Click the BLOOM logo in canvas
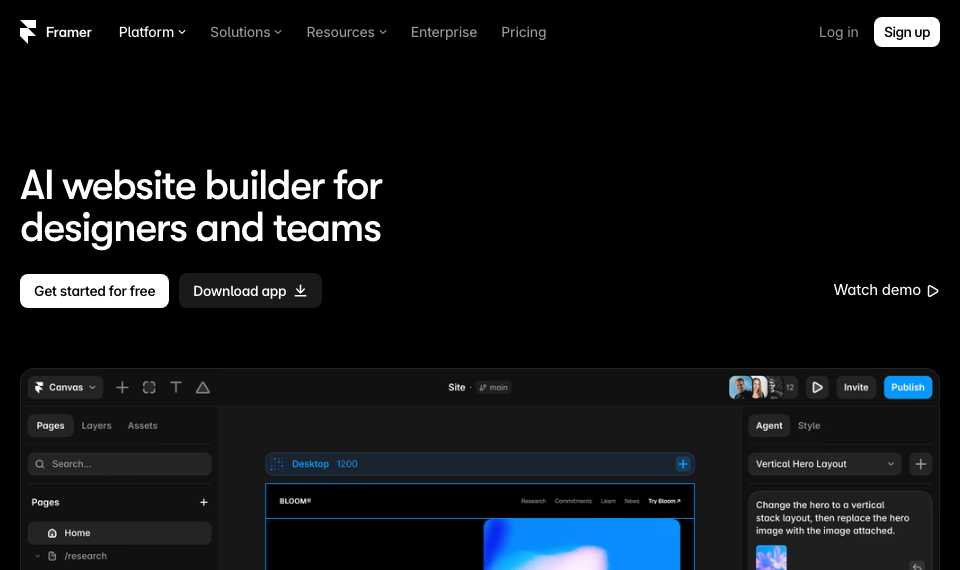This screenshot has width=960, height=570. pyautogui.click(x=295, y=501)
